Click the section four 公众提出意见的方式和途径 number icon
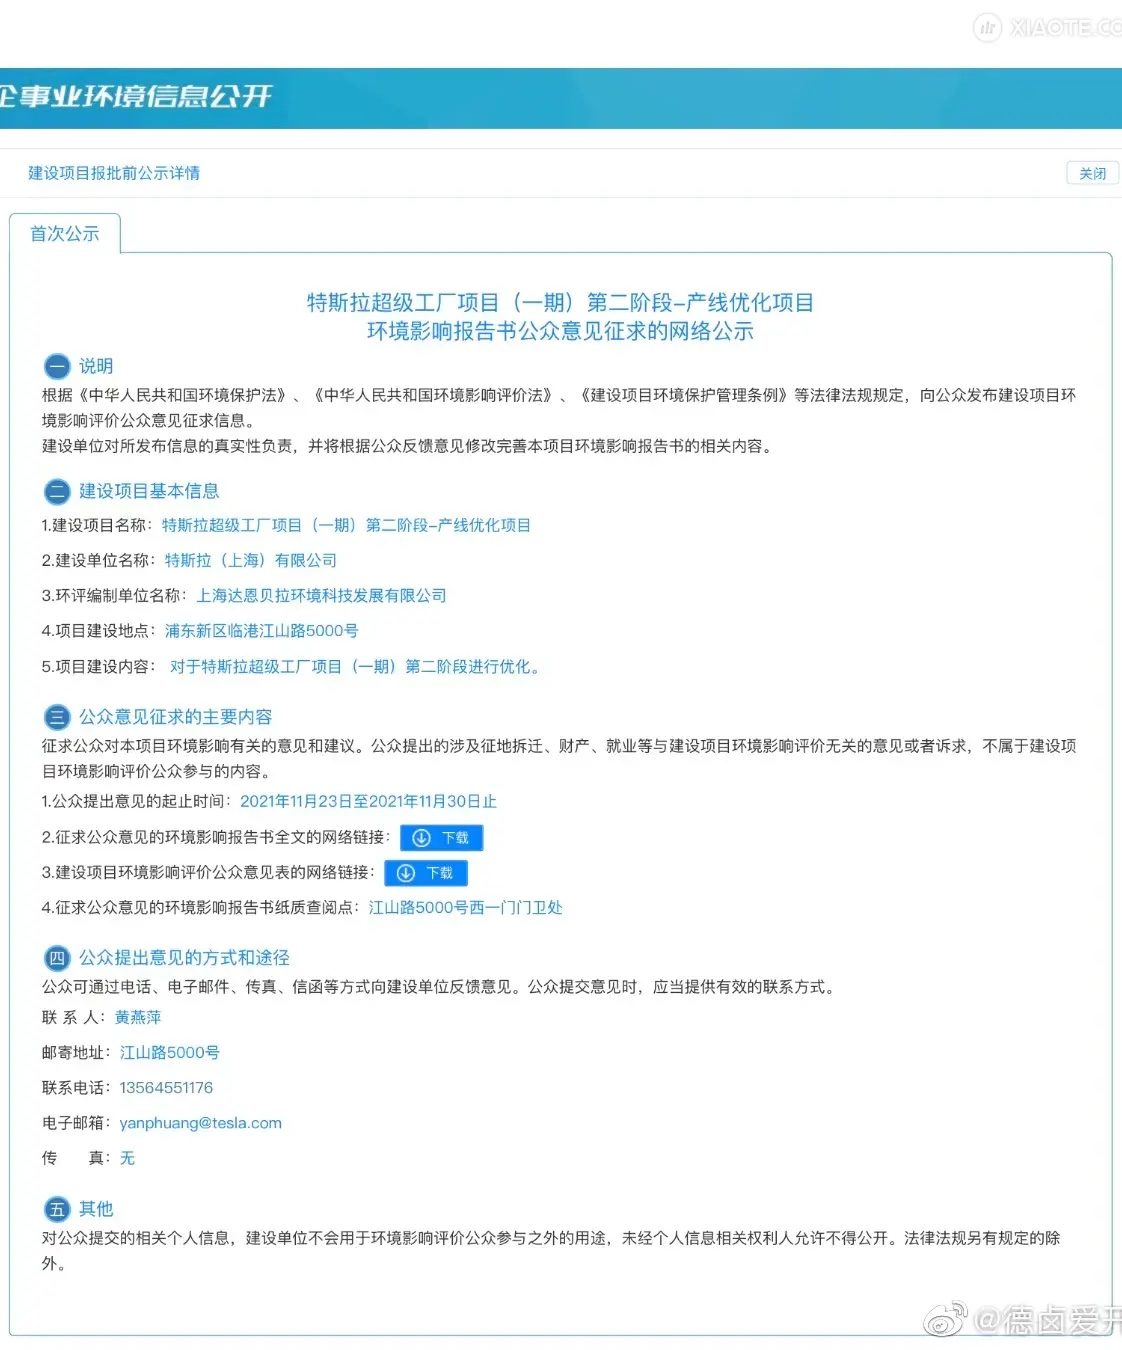 point(57,958)
